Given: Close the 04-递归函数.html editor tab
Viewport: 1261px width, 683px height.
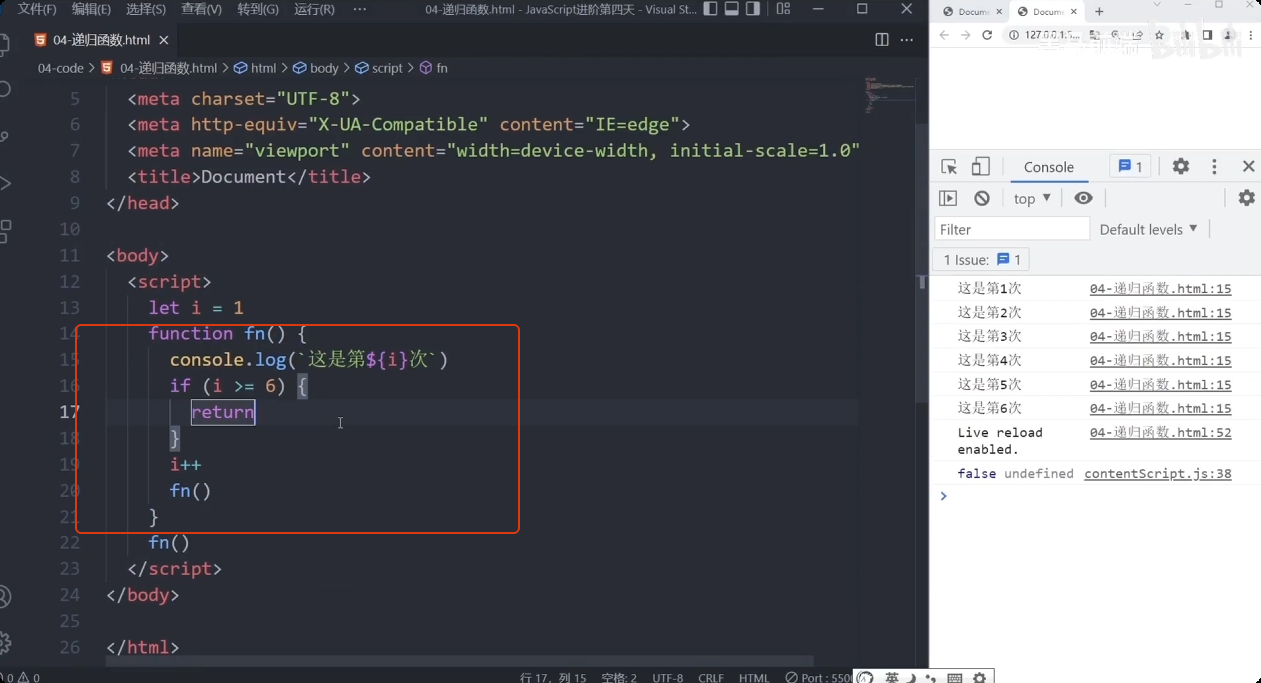Looking at the screenshot, I should tap(164, 41).
